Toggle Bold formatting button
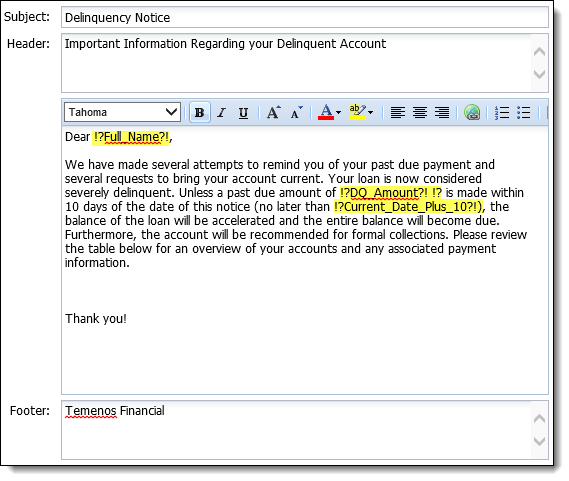The image size is (569, 481). (x=199, y=113)
